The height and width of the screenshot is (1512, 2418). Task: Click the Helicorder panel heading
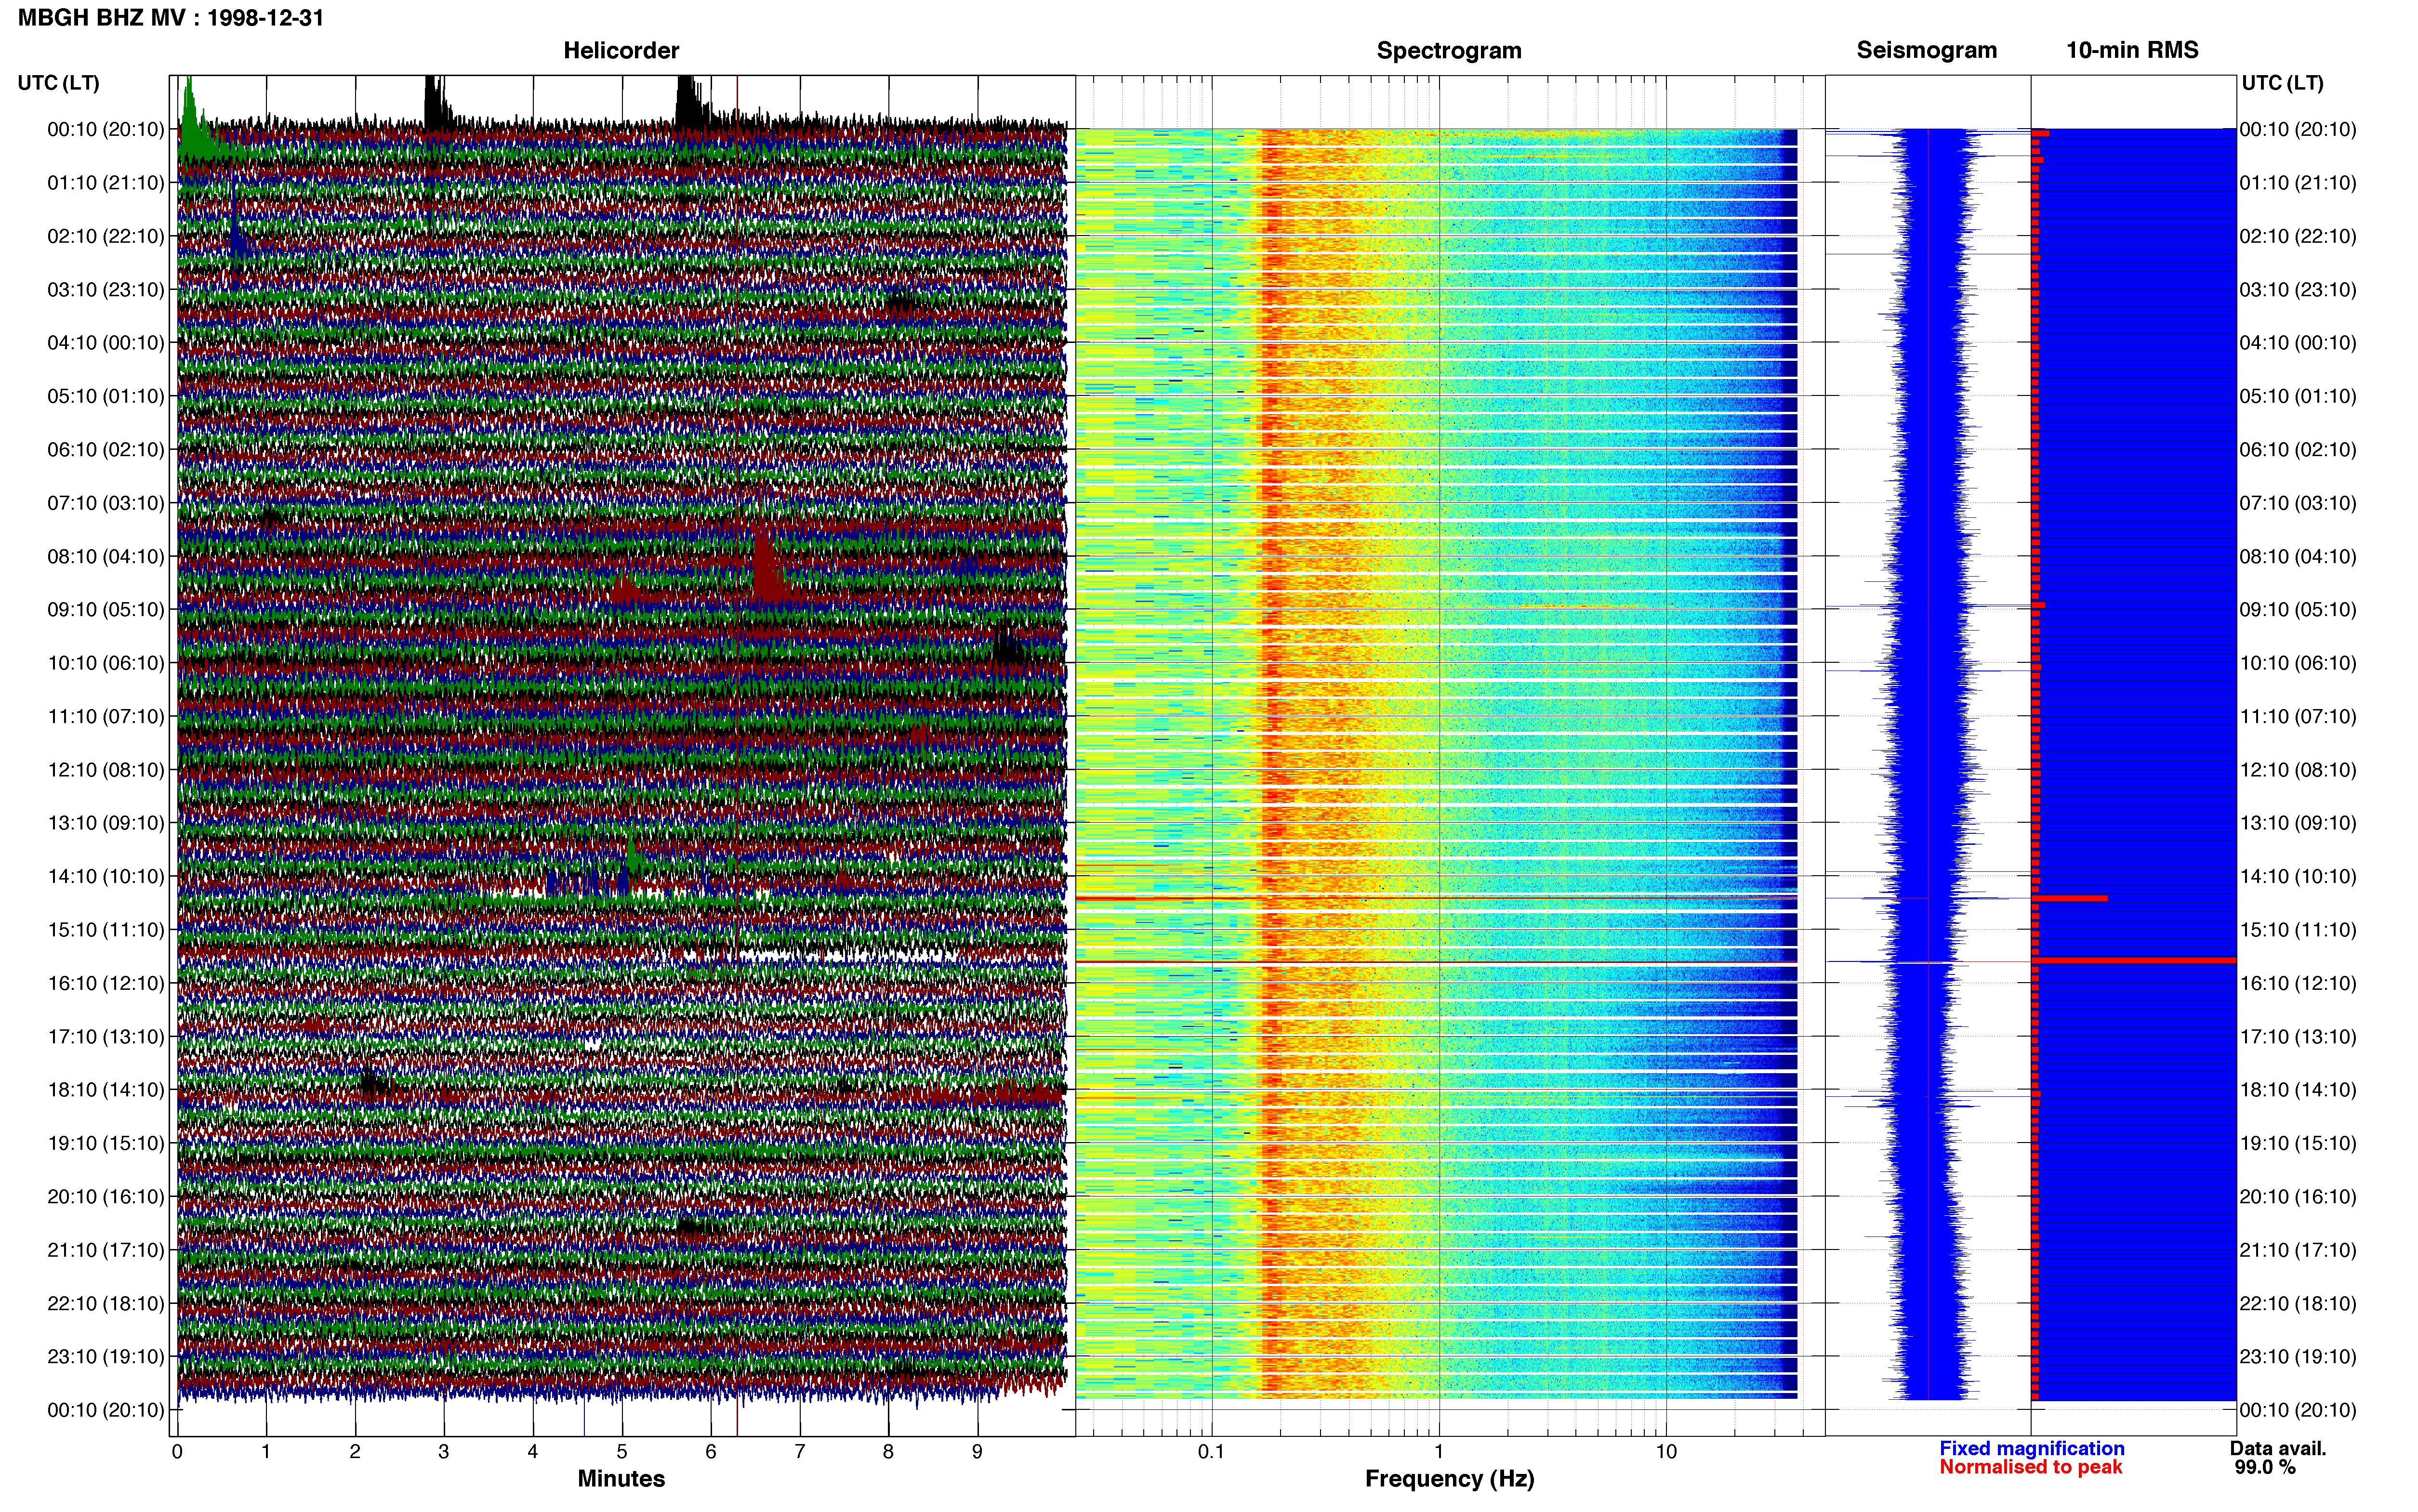pos(621,50)
